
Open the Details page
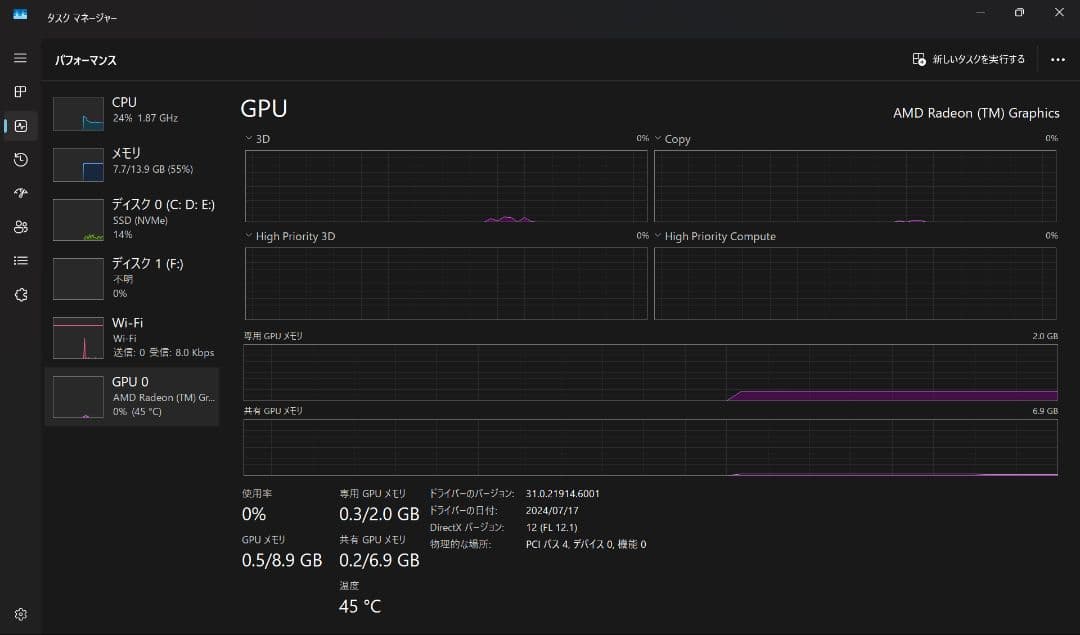point(20,261)
